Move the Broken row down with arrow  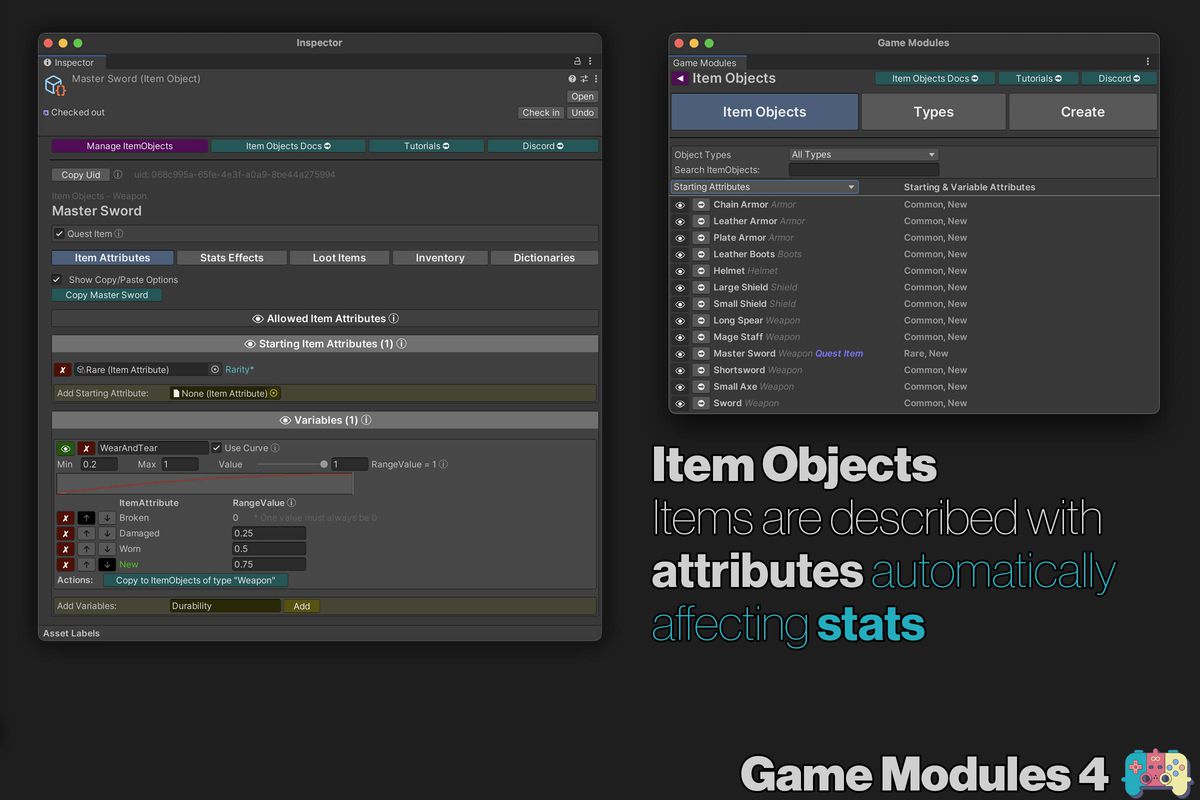107,518
